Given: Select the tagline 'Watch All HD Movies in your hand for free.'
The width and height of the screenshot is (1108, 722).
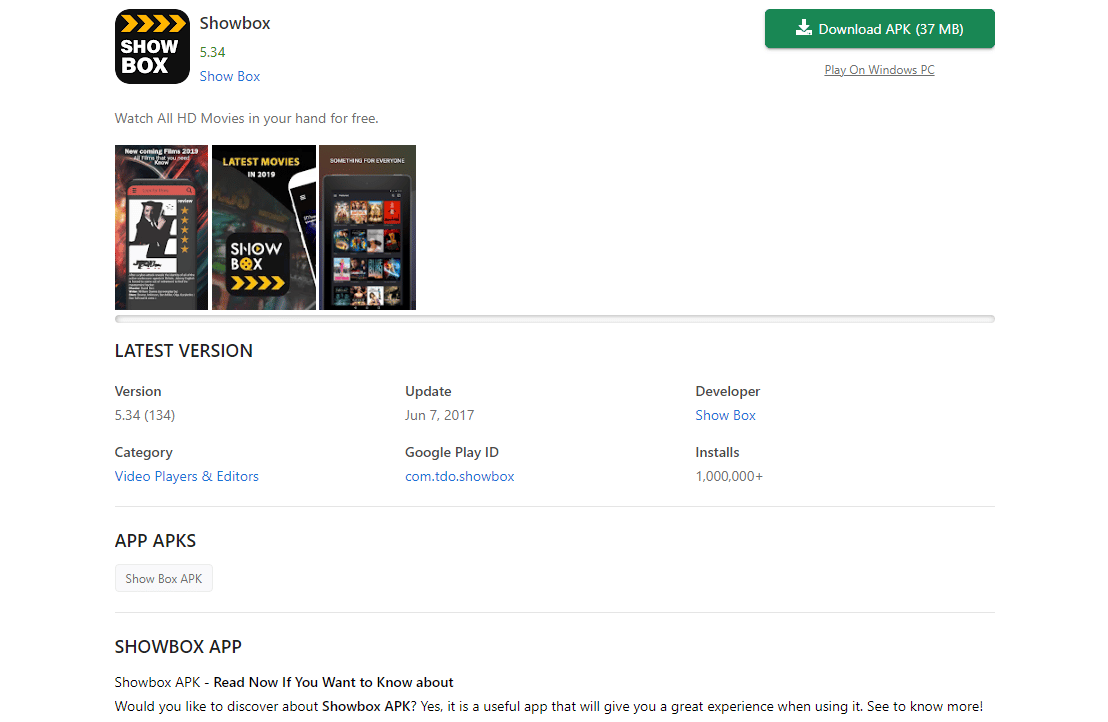Looking at the screenshot, I should tap(247, 119).
